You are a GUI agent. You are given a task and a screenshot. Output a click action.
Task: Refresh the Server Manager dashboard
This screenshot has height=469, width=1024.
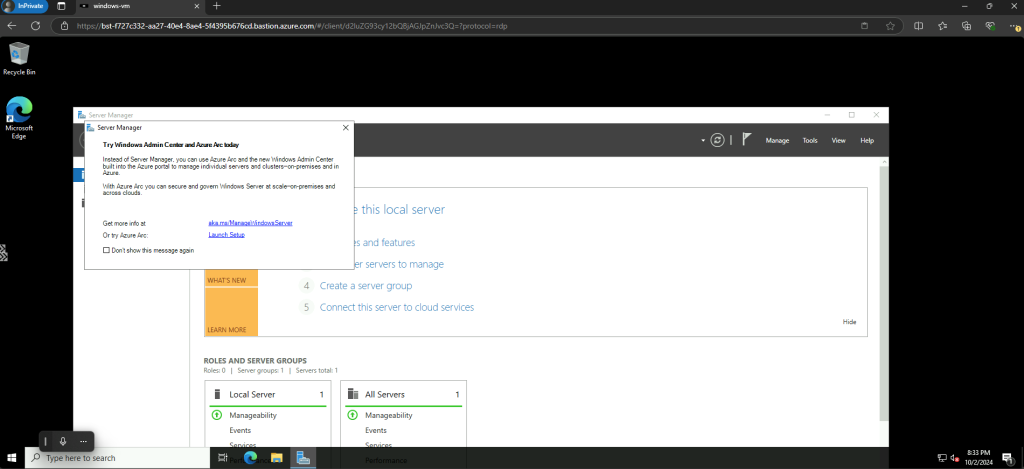pyautogui.click(x=717, y=140)
